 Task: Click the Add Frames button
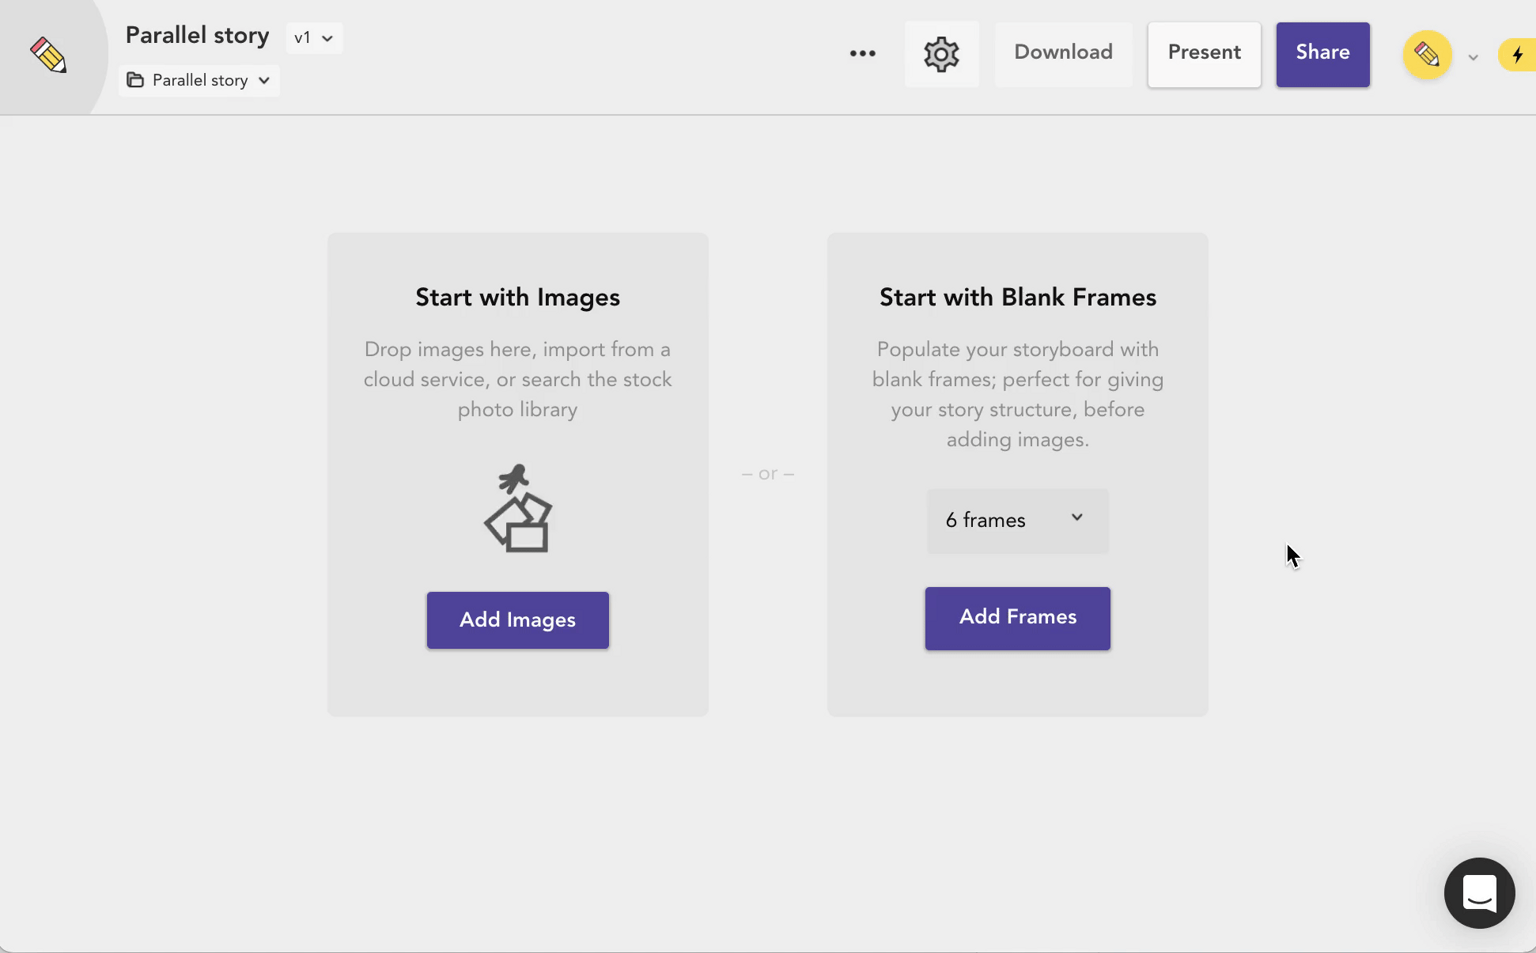(x=1017, y=618)
